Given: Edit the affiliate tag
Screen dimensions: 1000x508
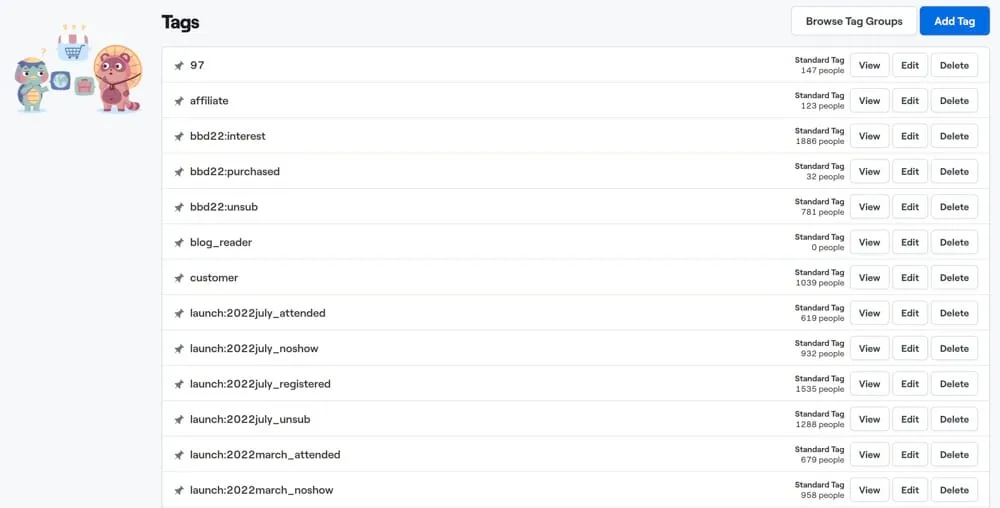Looking at the screenshot, I should coord(909,101).
